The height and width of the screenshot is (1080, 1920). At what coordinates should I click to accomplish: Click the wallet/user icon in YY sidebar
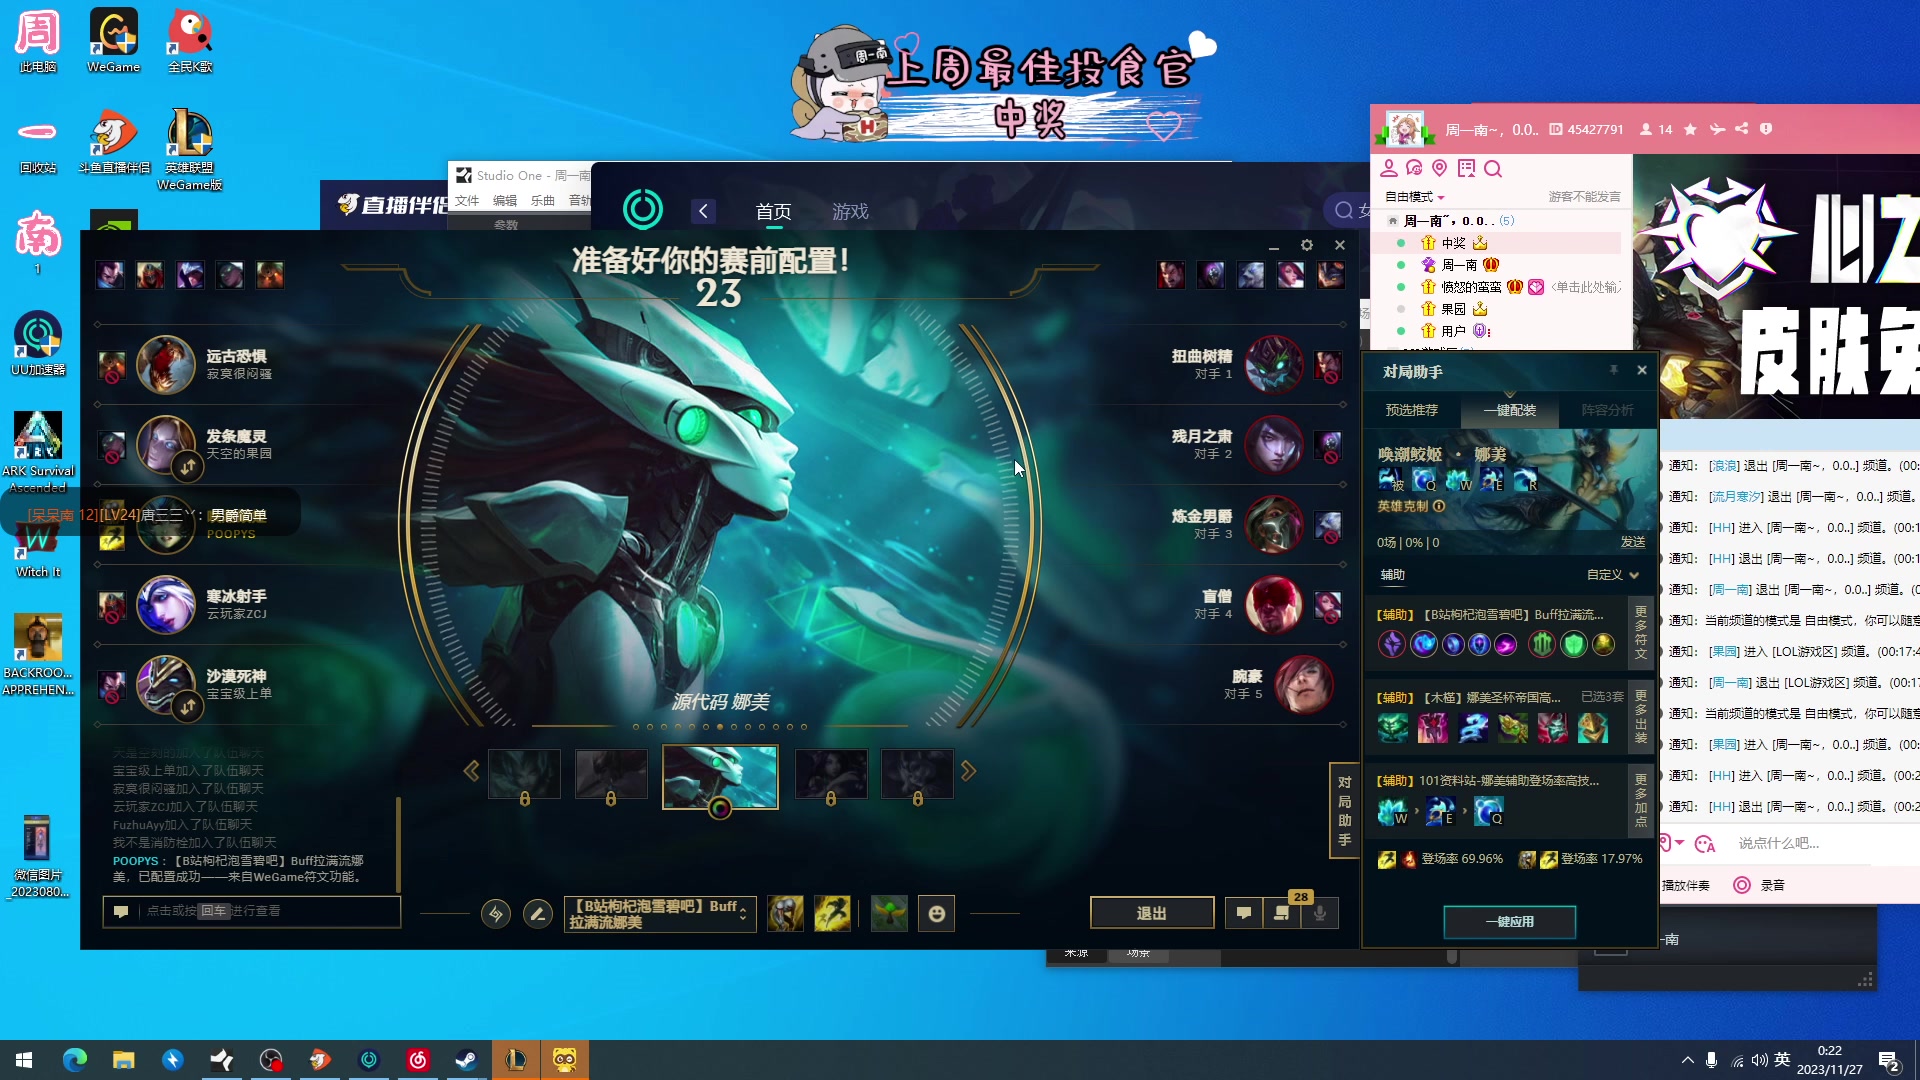(x=1389, y=168)
